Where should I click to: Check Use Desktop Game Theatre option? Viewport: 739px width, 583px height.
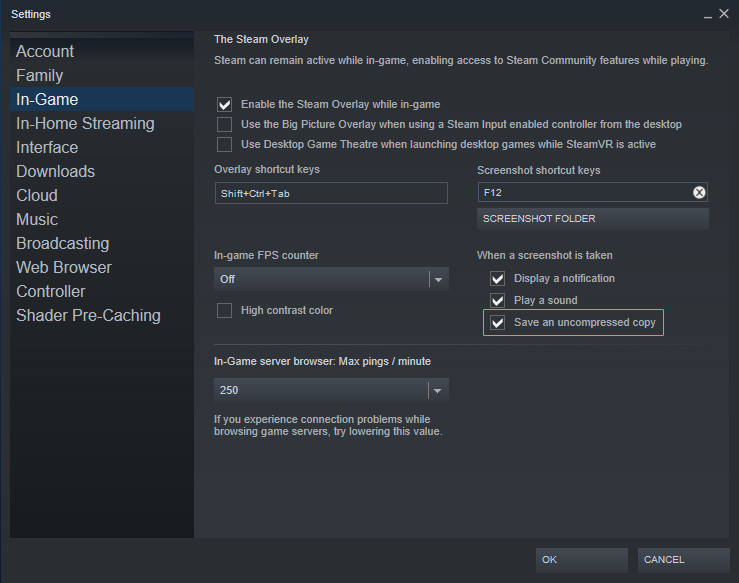224,145
